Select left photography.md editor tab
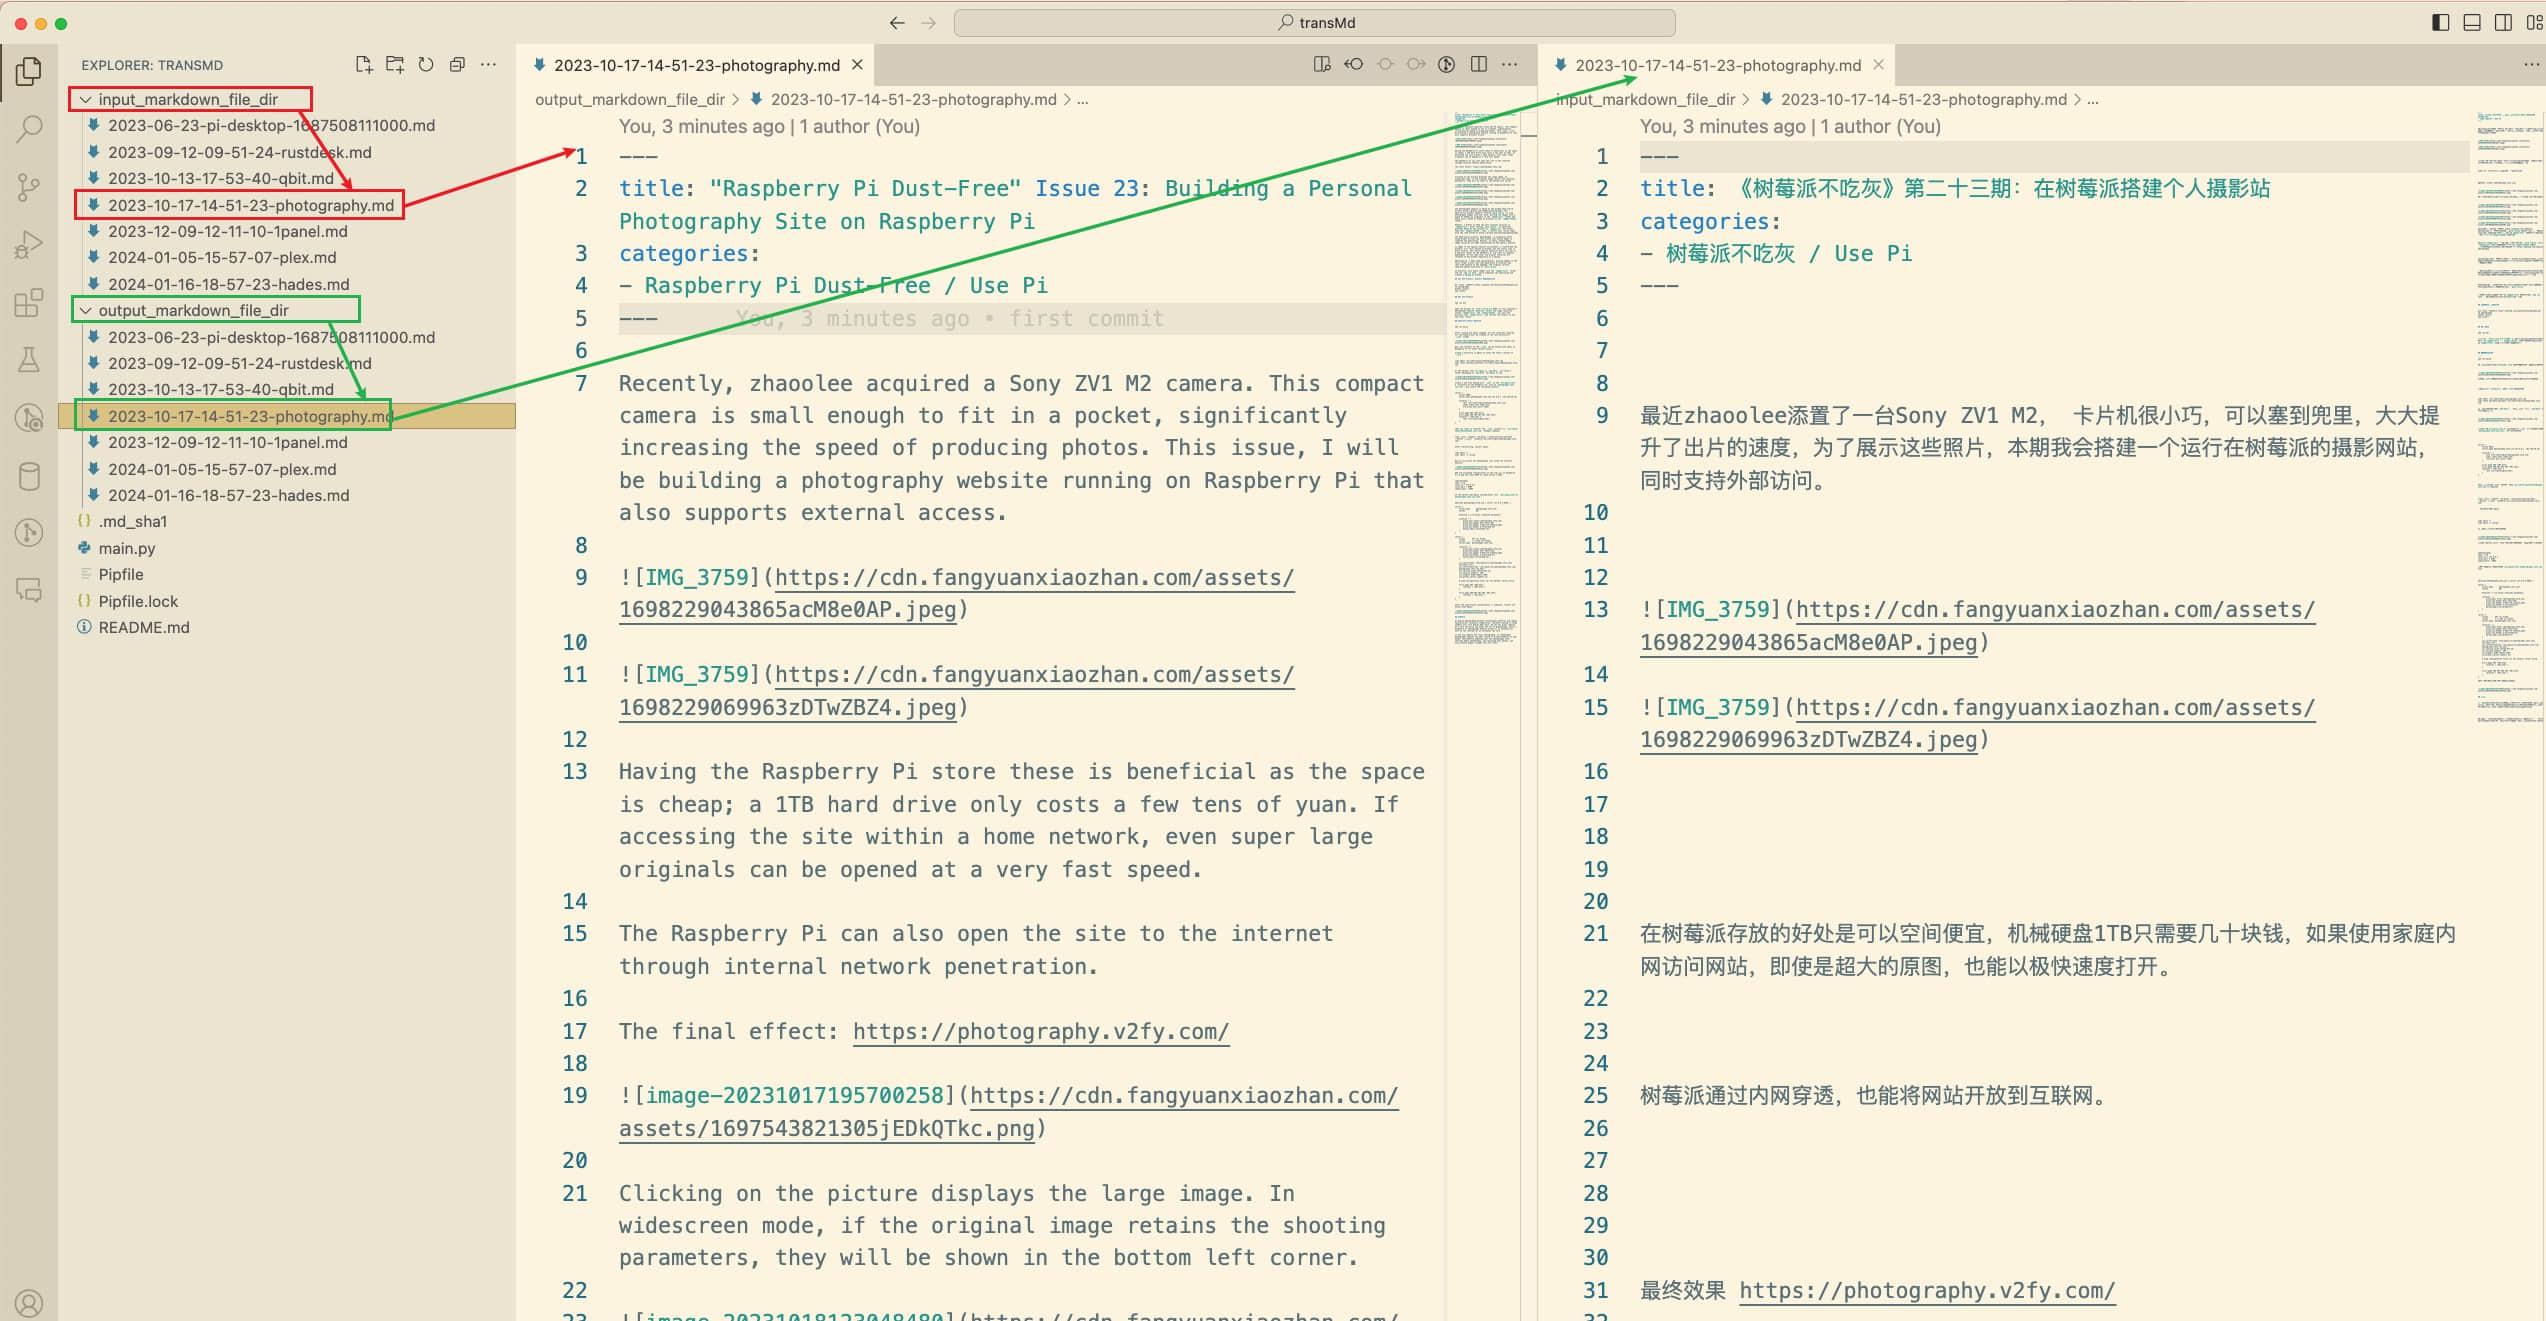The width and height of the screenshot is (2546, 1321). tap(696, 65)
